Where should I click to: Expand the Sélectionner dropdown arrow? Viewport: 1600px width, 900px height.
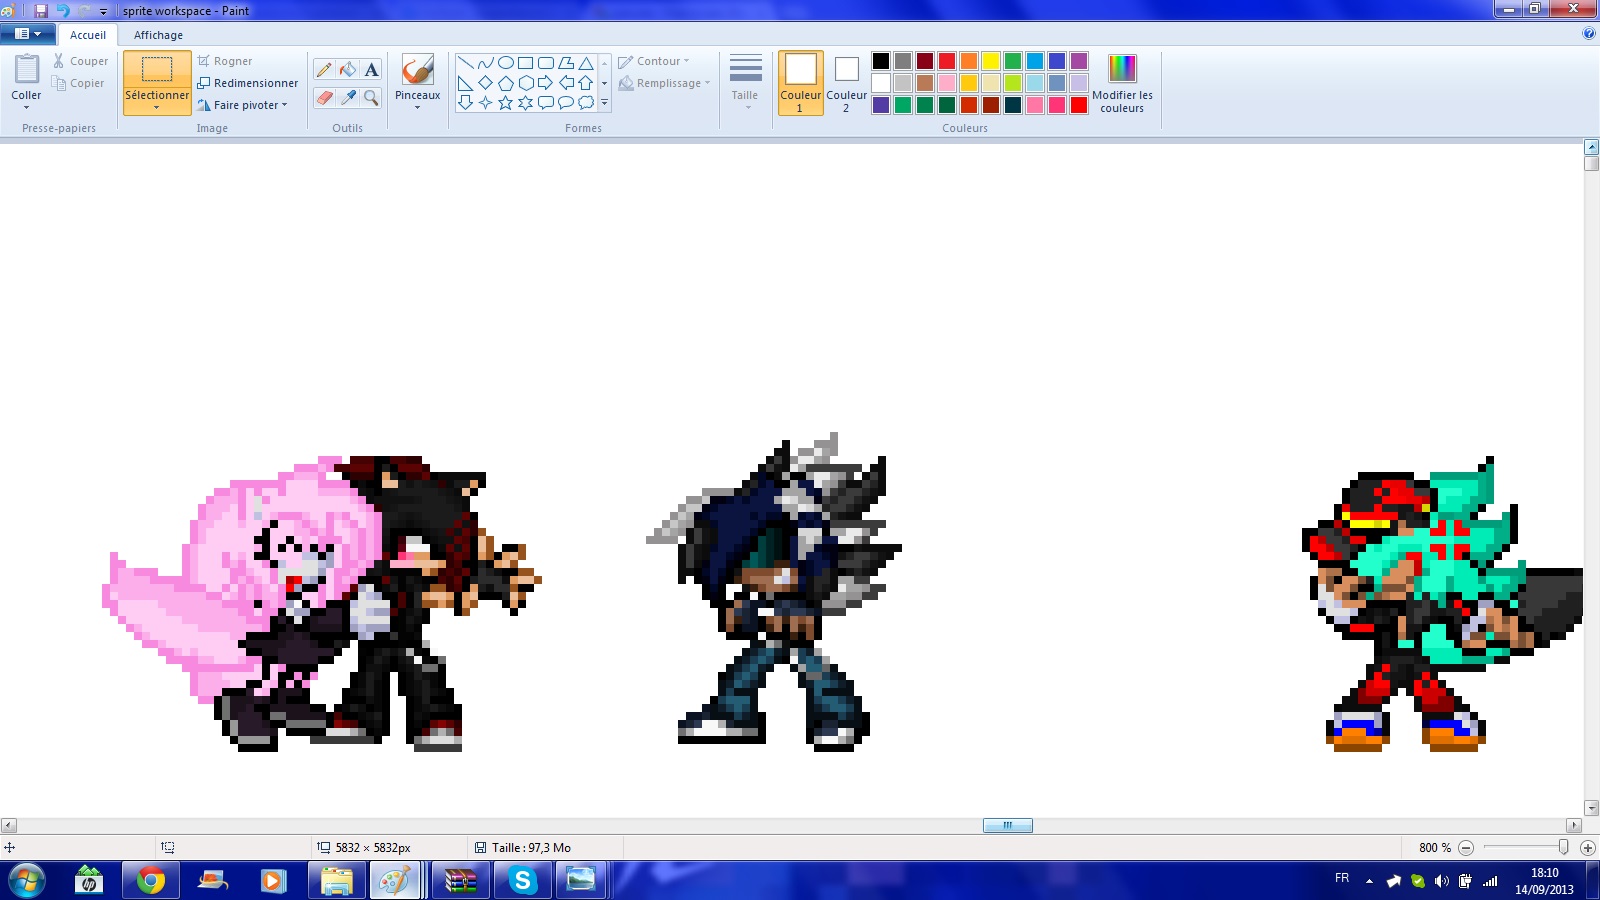click(x=157, y=107)
